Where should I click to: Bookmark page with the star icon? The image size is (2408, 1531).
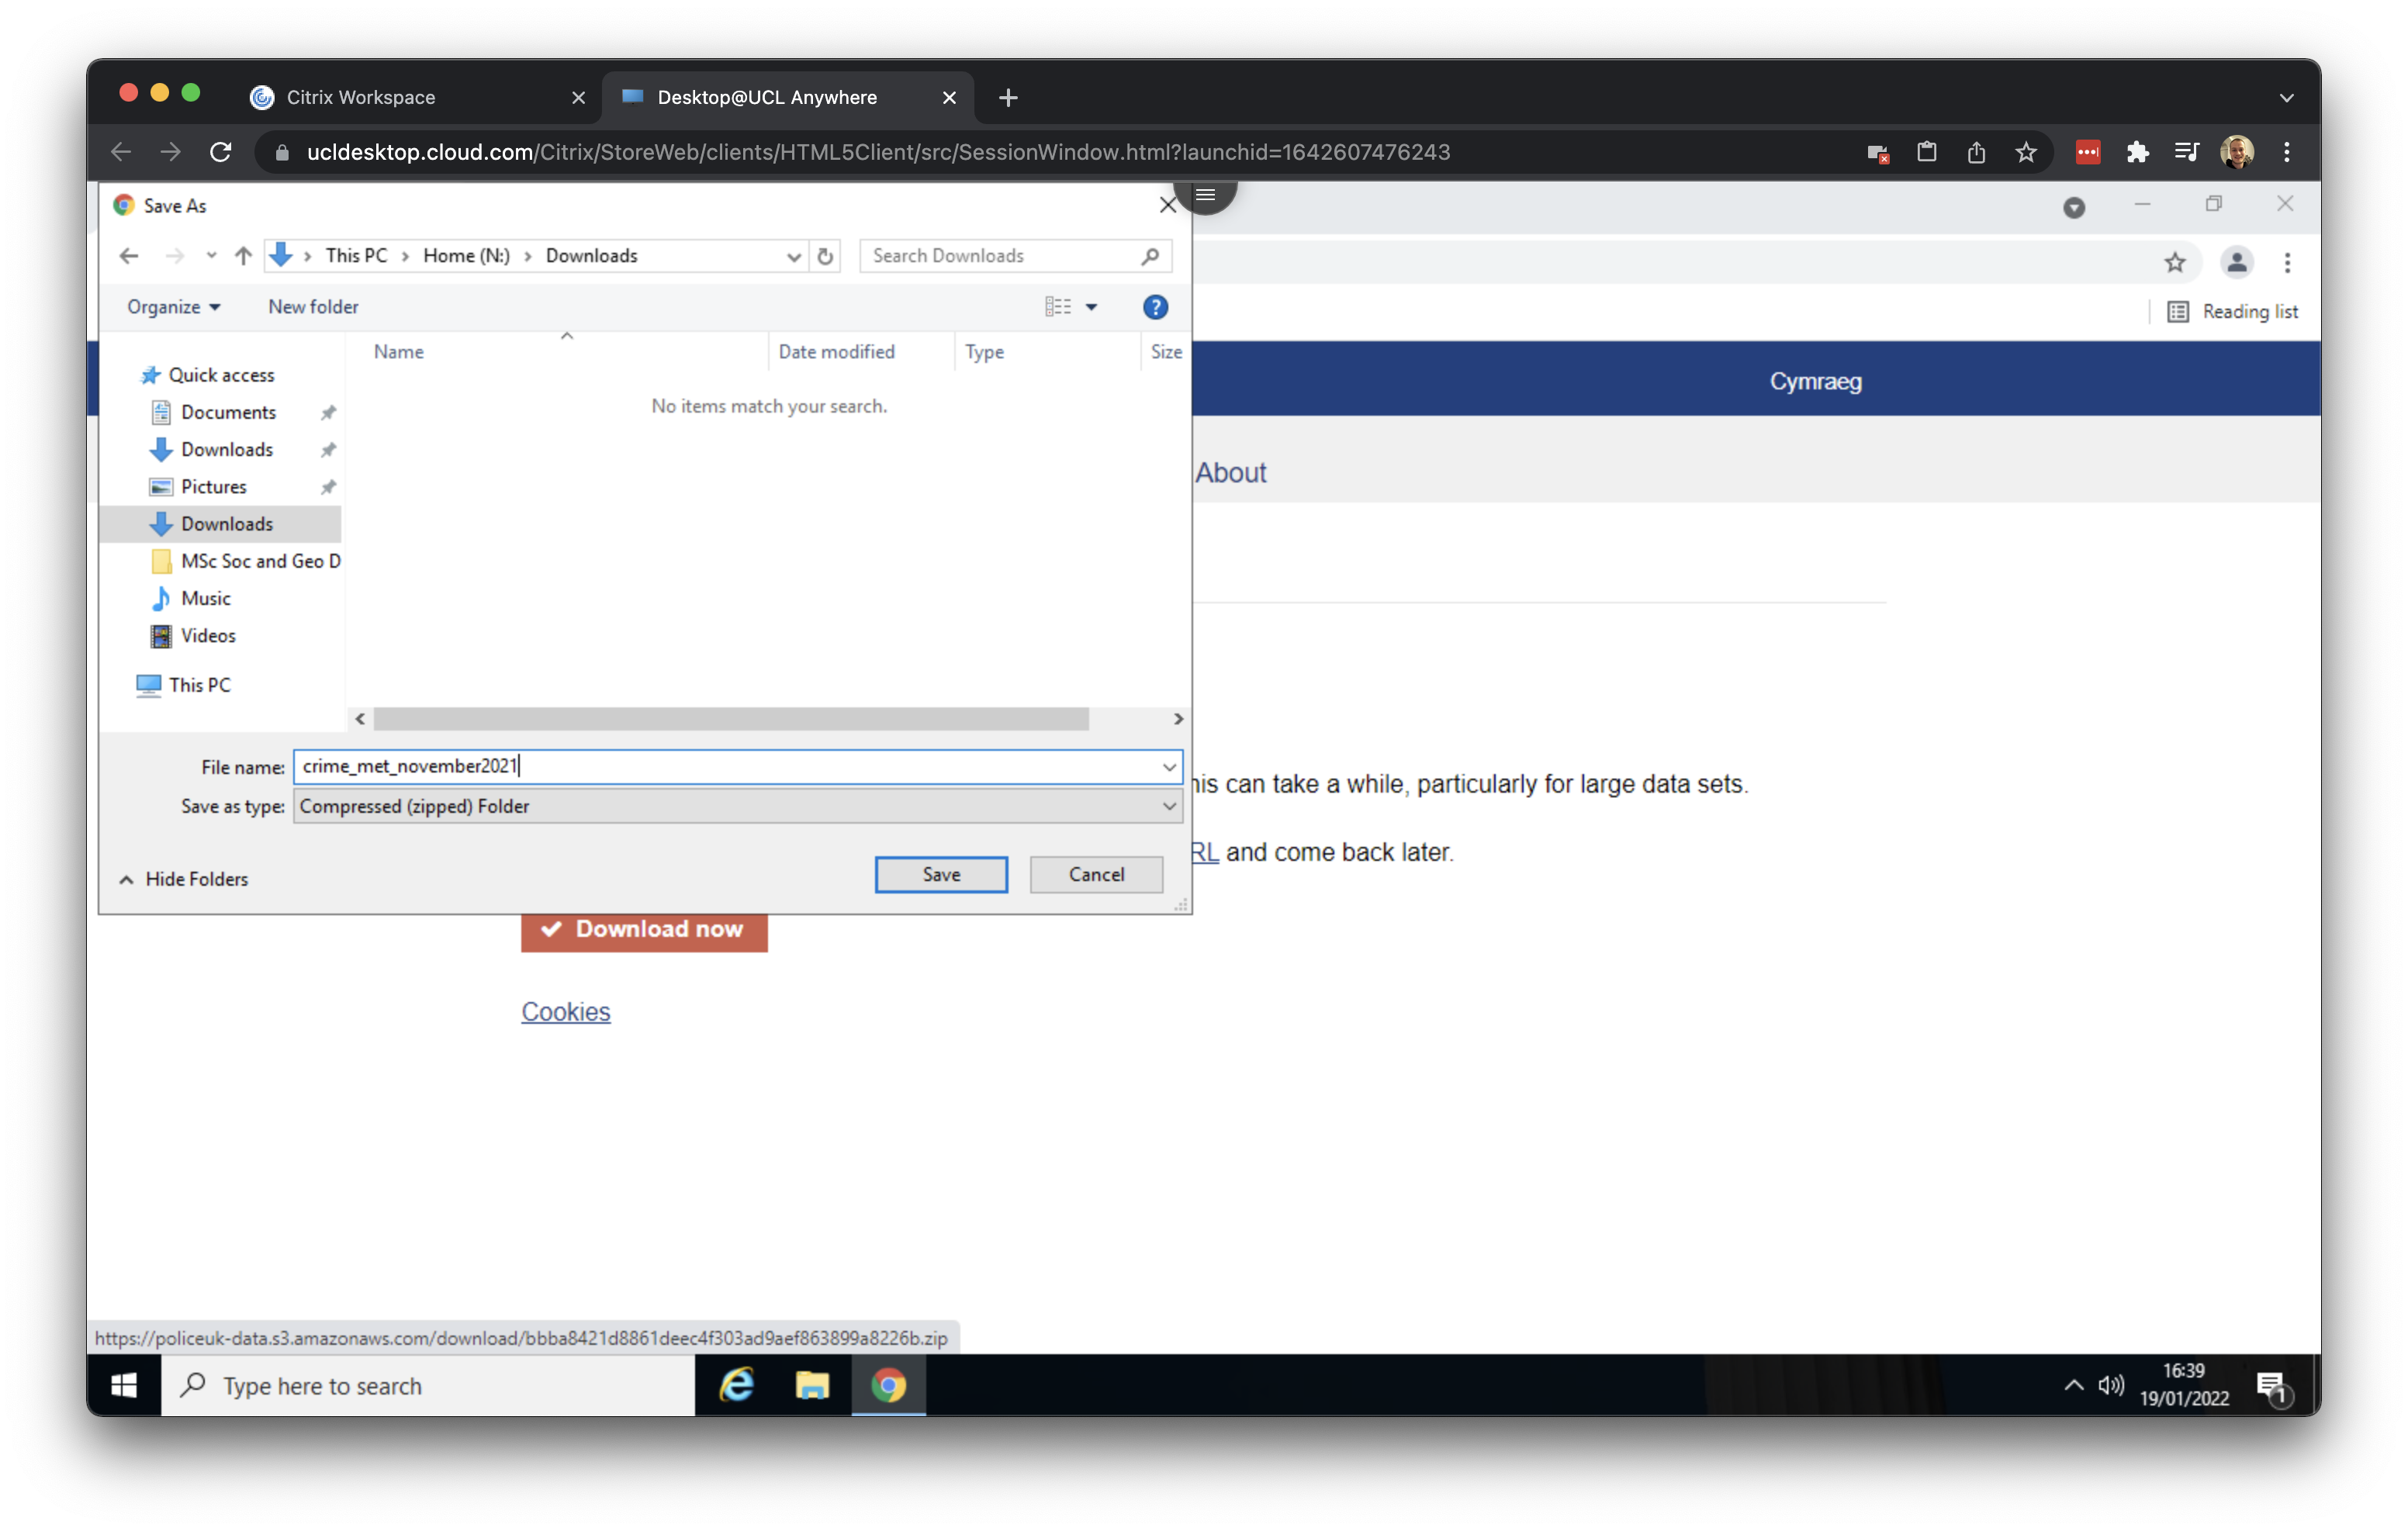pos(2026,152)
